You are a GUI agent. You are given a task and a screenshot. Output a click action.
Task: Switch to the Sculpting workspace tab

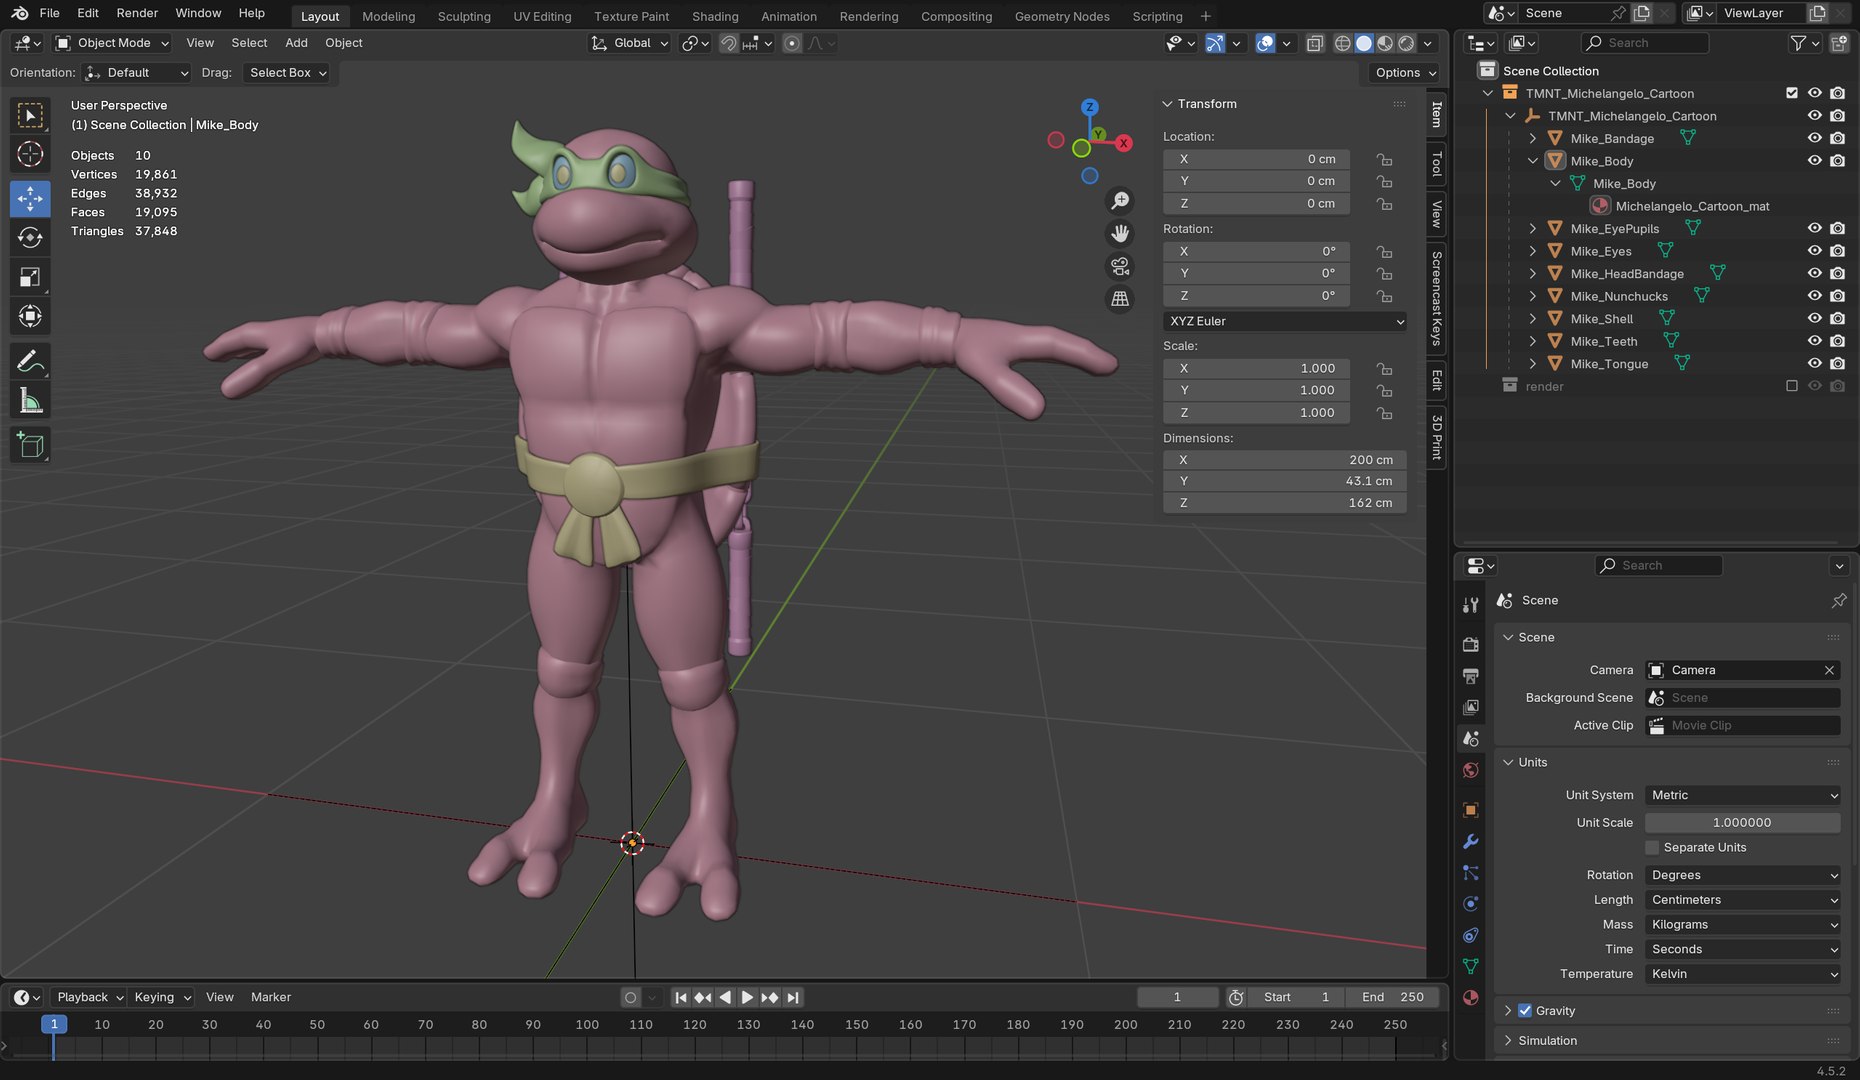[464, 16]
